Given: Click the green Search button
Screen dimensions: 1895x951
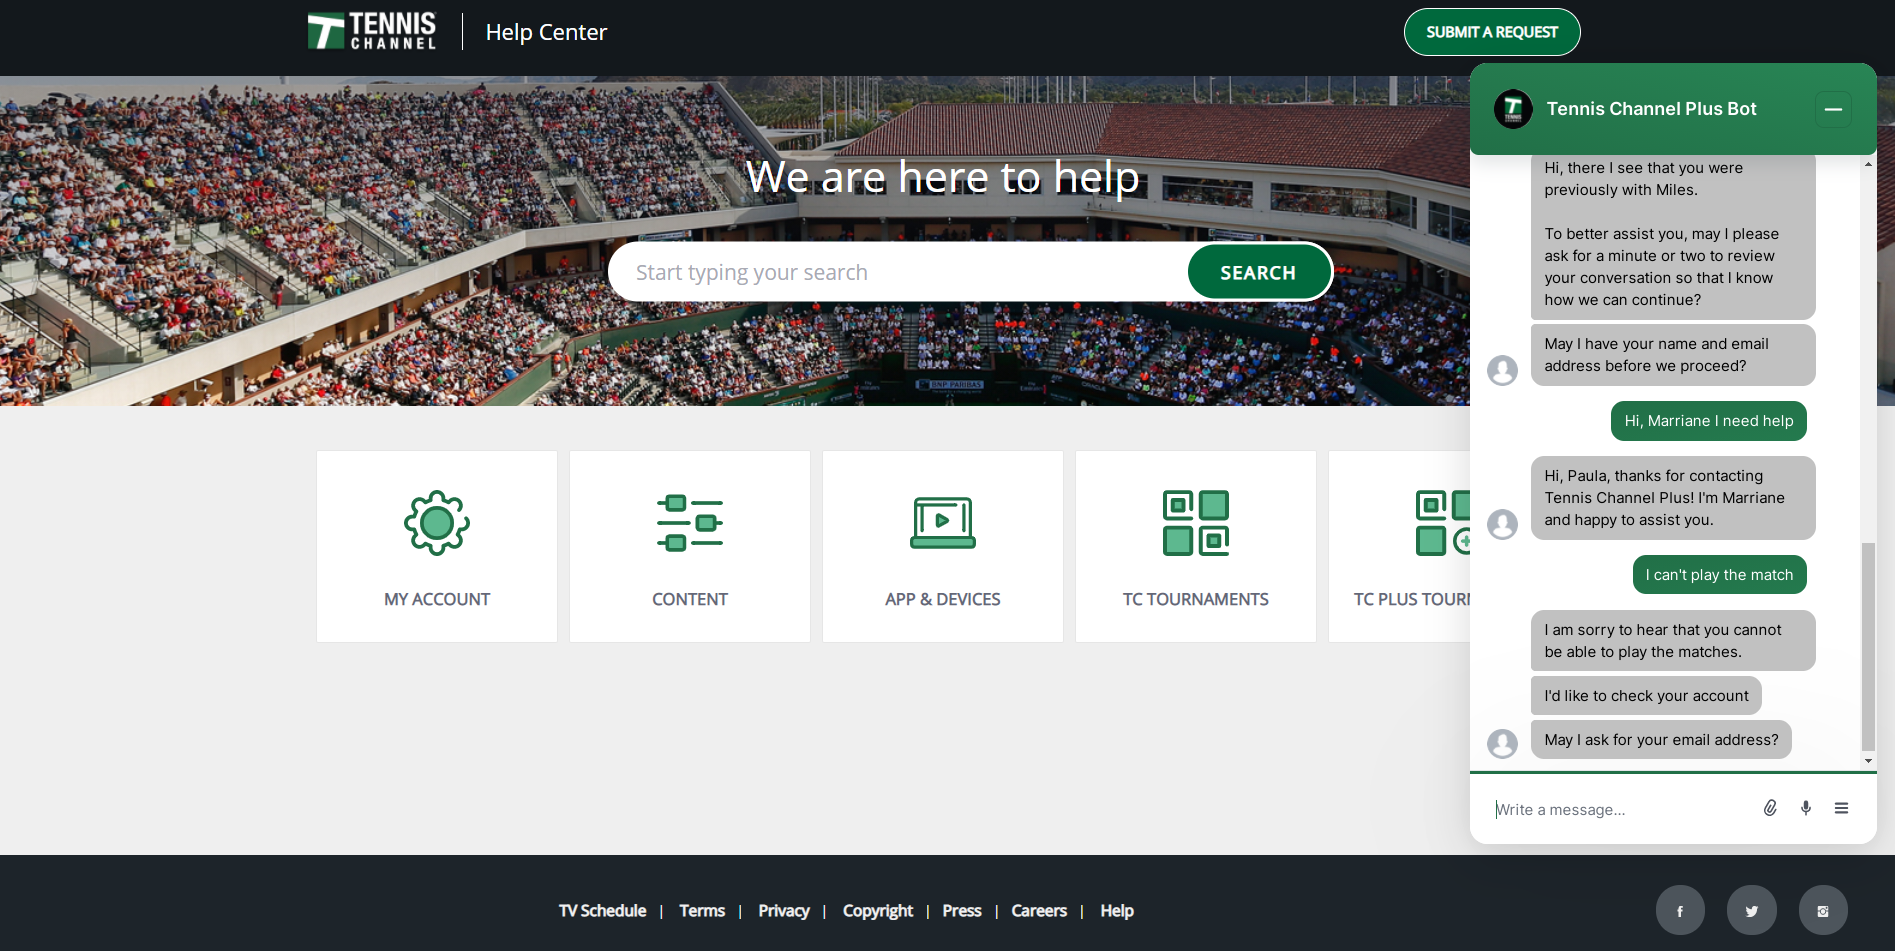Looking at the screenshot, I should click(1258, 272).
